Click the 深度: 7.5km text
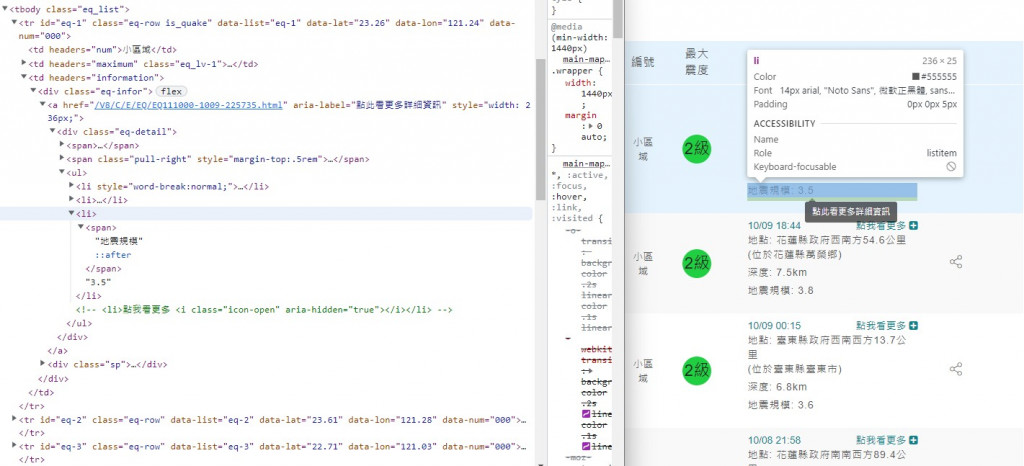This screenshot has width=1024, height=466. tap(778, 272)
